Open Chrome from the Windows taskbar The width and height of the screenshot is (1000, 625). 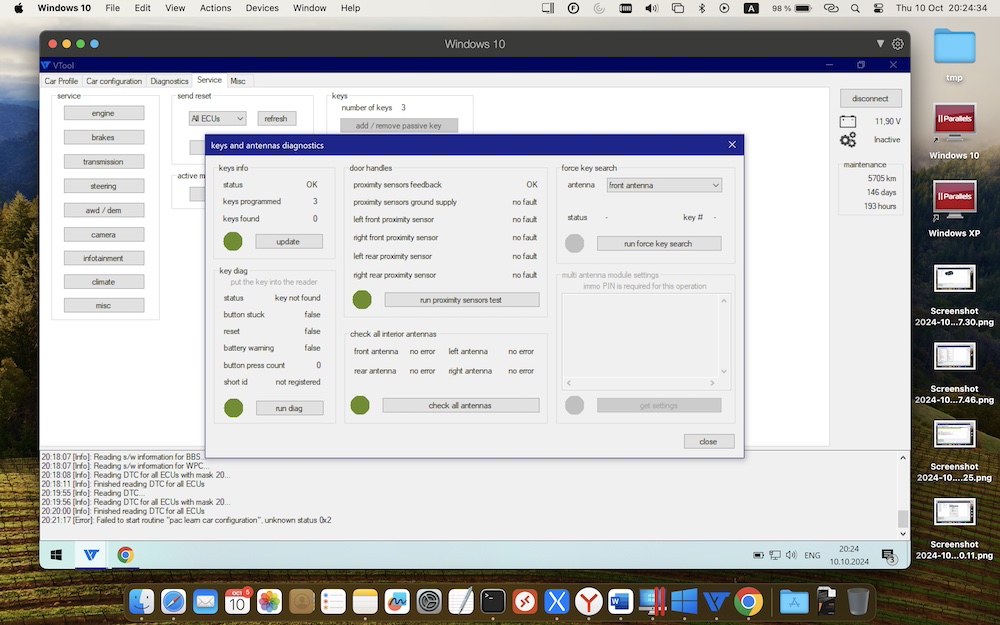click(125, 555)
